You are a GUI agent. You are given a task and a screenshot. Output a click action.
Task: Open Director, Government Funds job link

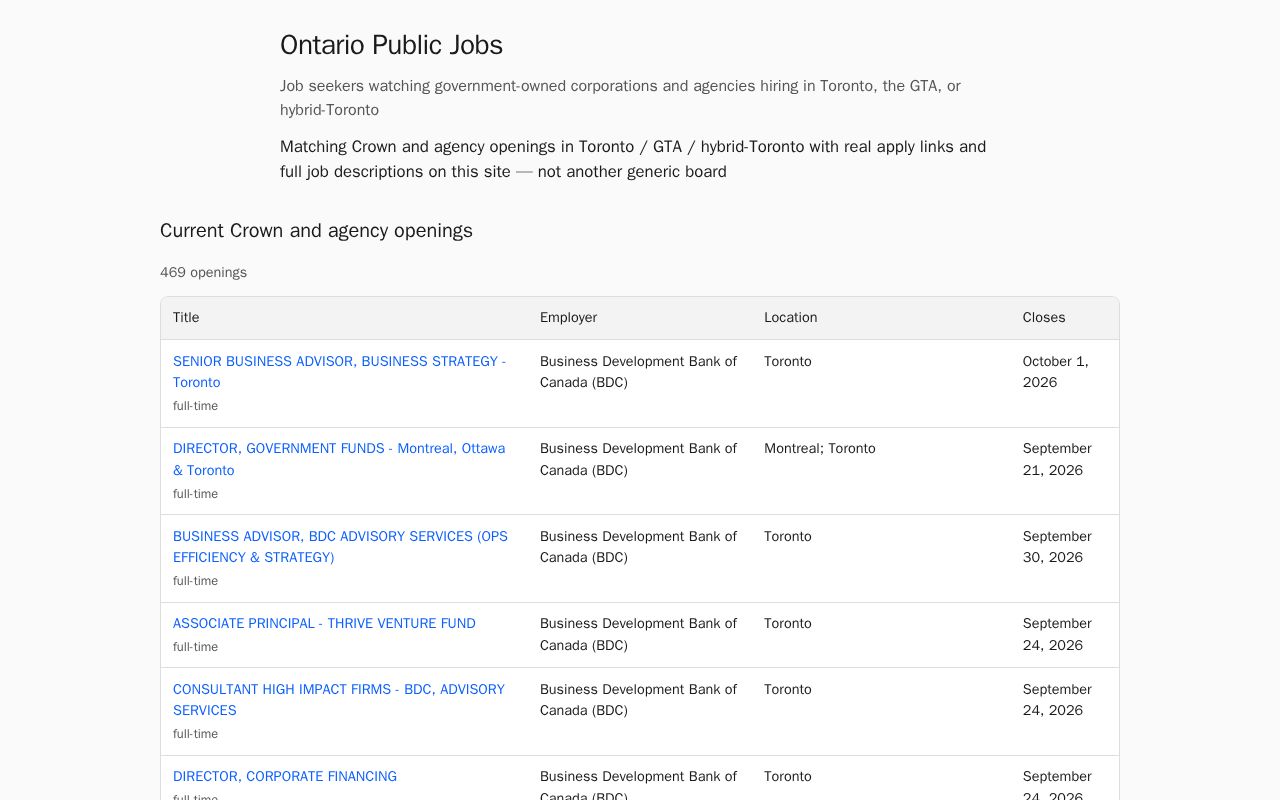click(x=339, y=459)
